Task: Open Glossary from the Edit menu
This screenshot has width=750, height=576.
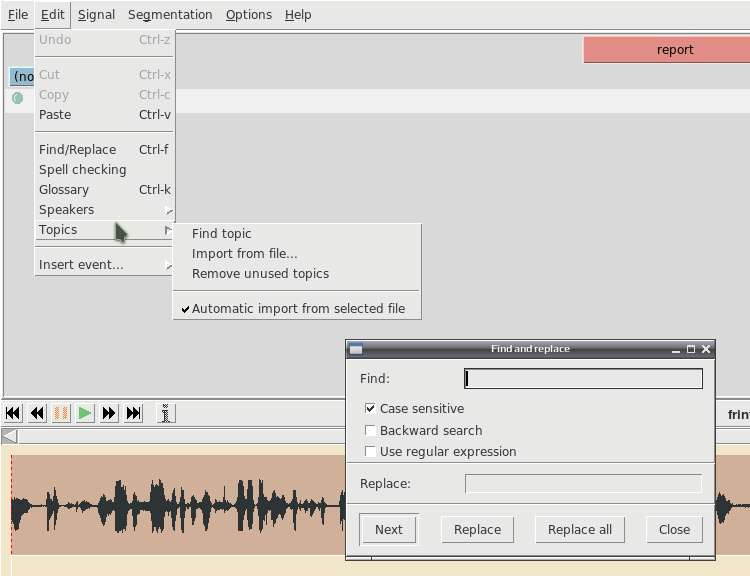Action: tap(104, 190)
